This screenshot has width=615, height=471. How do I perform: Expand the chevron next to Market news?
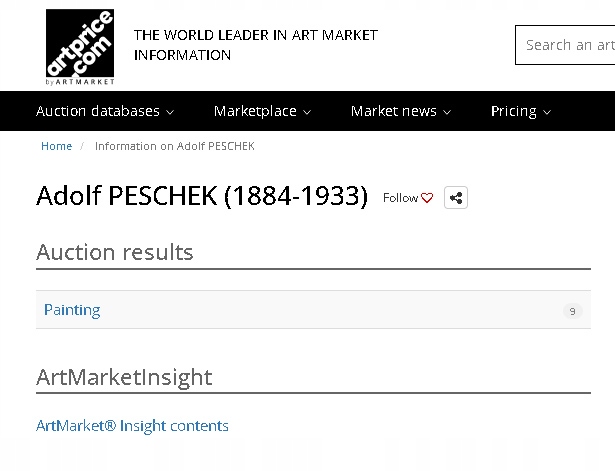click(x=447, y=112)
